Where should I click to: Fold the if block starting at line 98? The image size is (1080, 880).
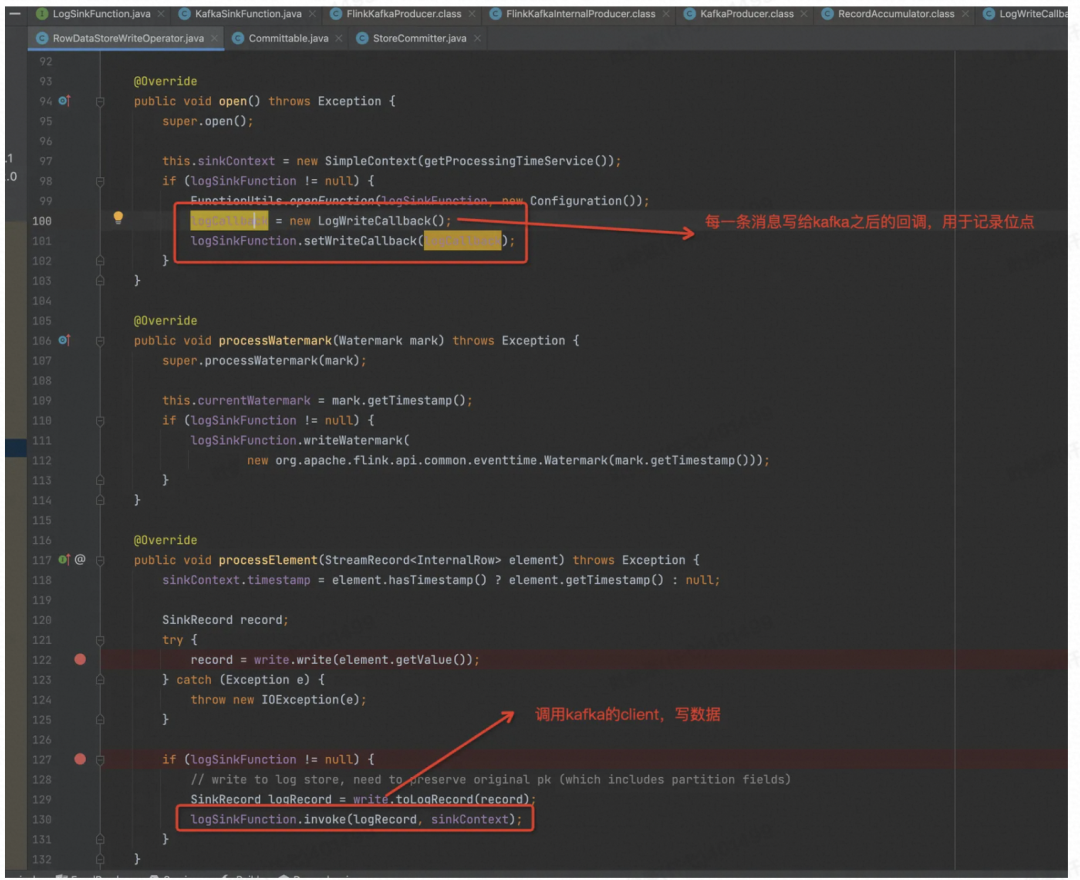pos(100,181)
